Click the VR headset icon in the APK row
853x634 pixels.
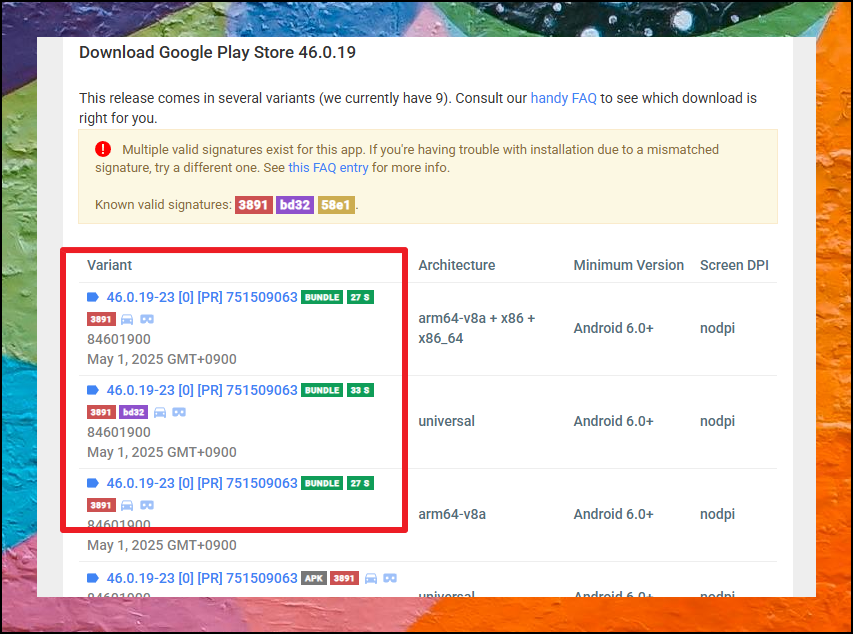[x=390, y=577]
